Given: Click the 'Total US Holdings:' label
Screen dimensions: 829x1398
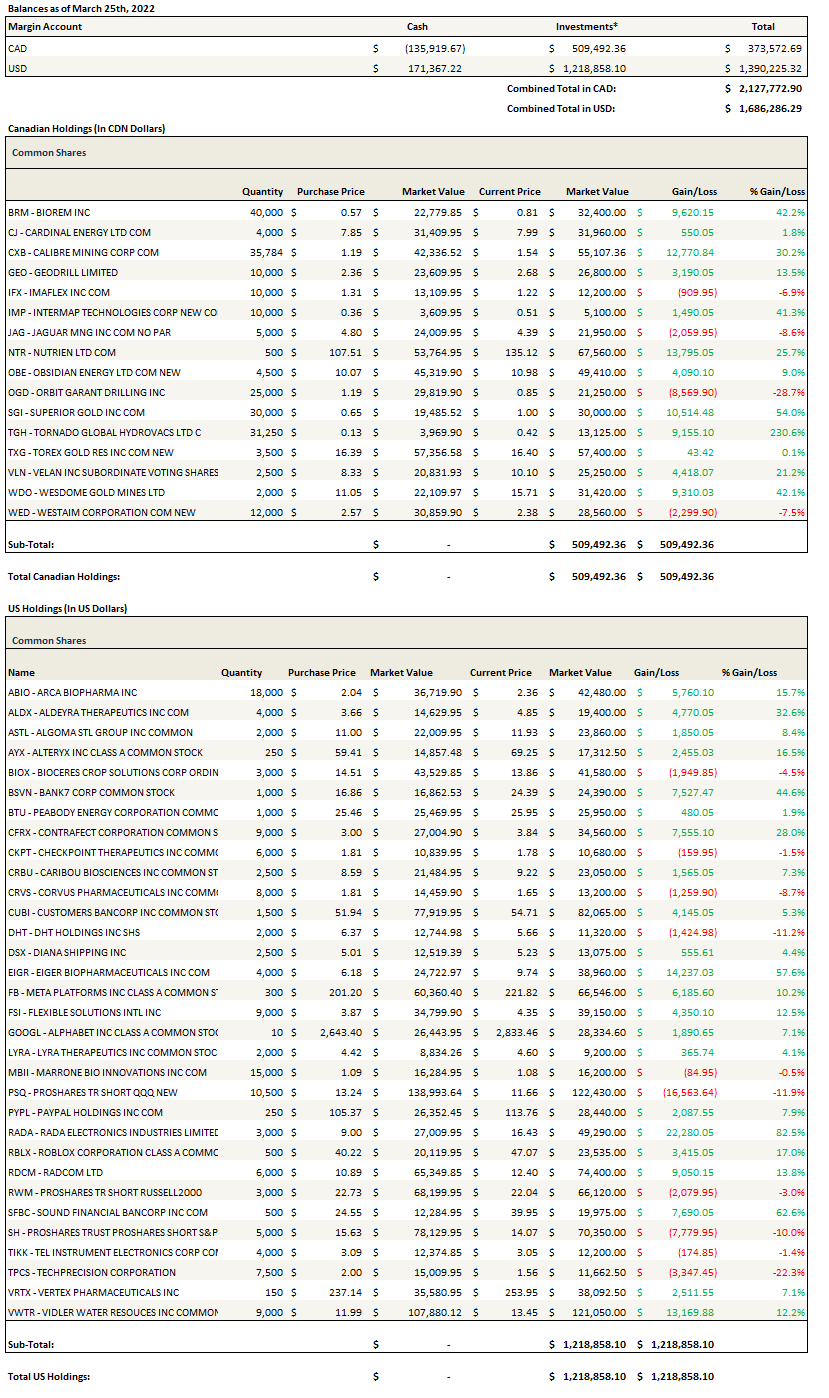Looking at the screenshot, I should [x=49, y=1376].
